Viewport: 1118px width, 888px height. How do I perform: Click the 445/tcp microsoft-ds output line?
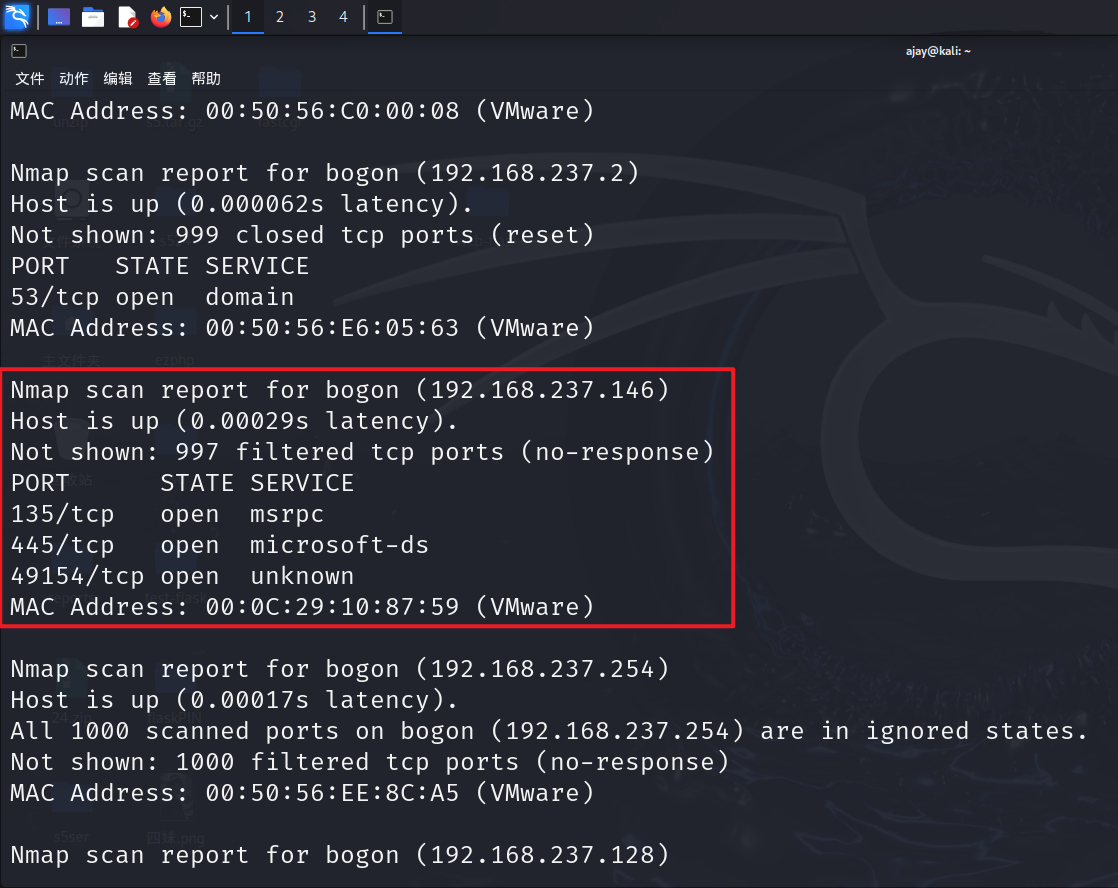point(219,545)
